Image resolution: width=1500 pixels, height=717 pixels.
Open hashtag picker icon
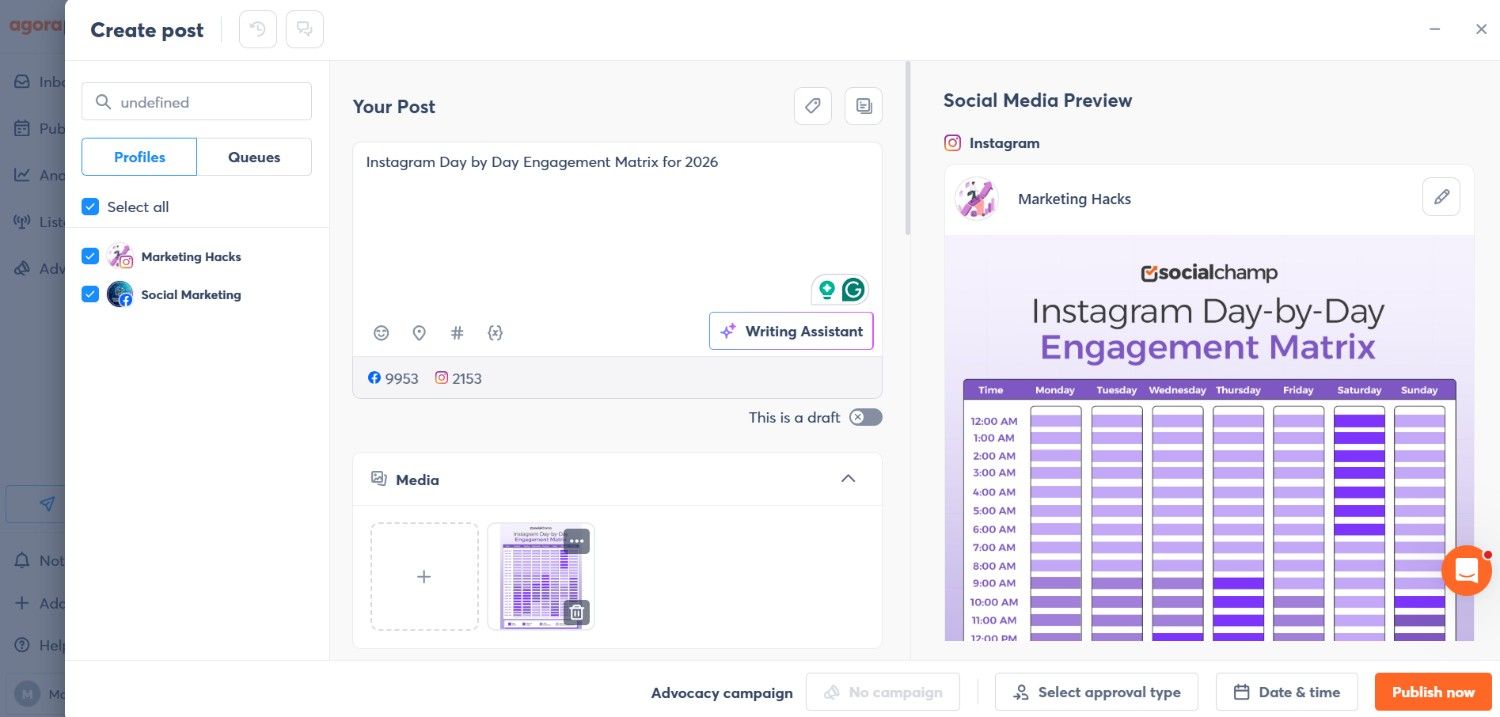tap(457, 332)
